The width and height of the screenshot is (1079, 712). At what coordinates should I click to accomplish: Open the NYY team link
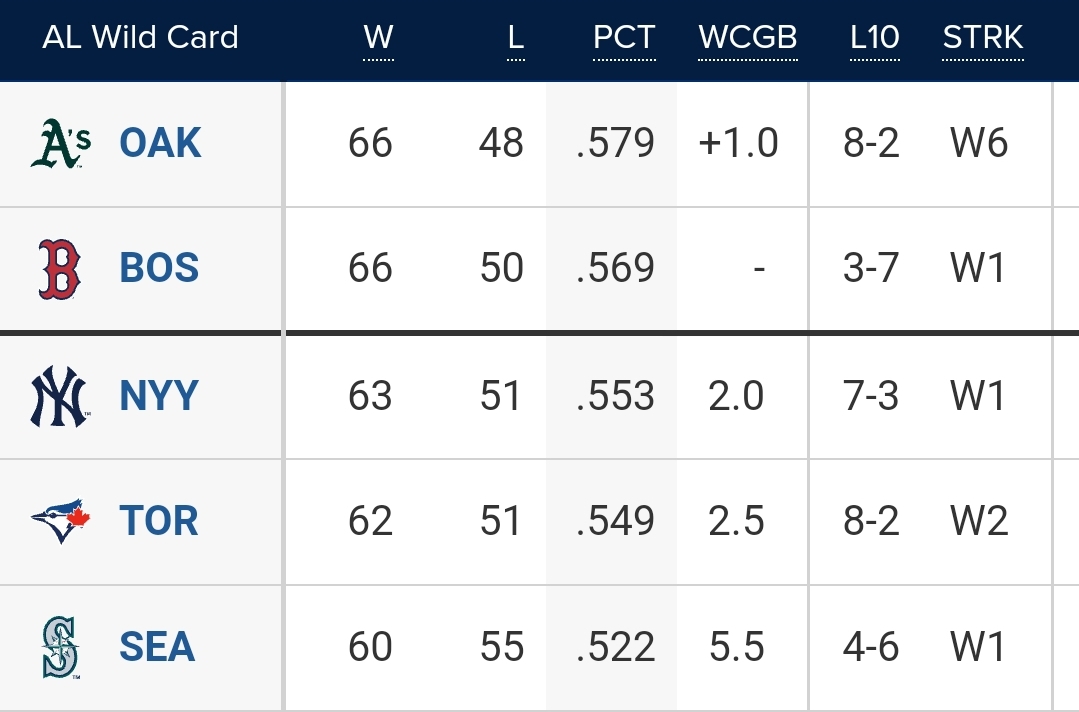click(159, 396)
